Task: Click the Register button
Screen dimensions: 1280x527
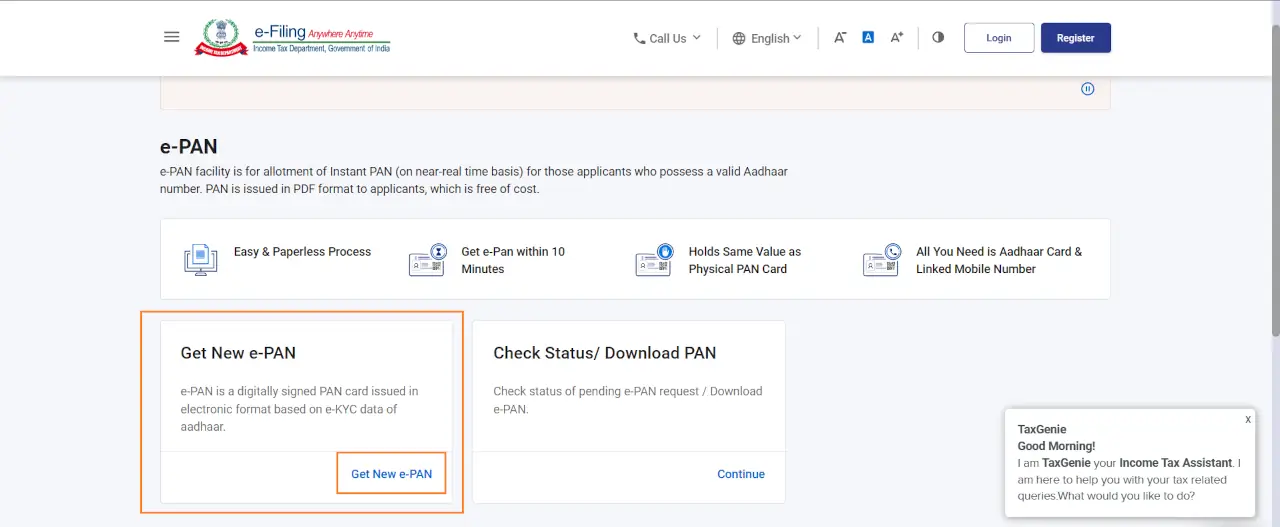Action: coord(1076,38)
